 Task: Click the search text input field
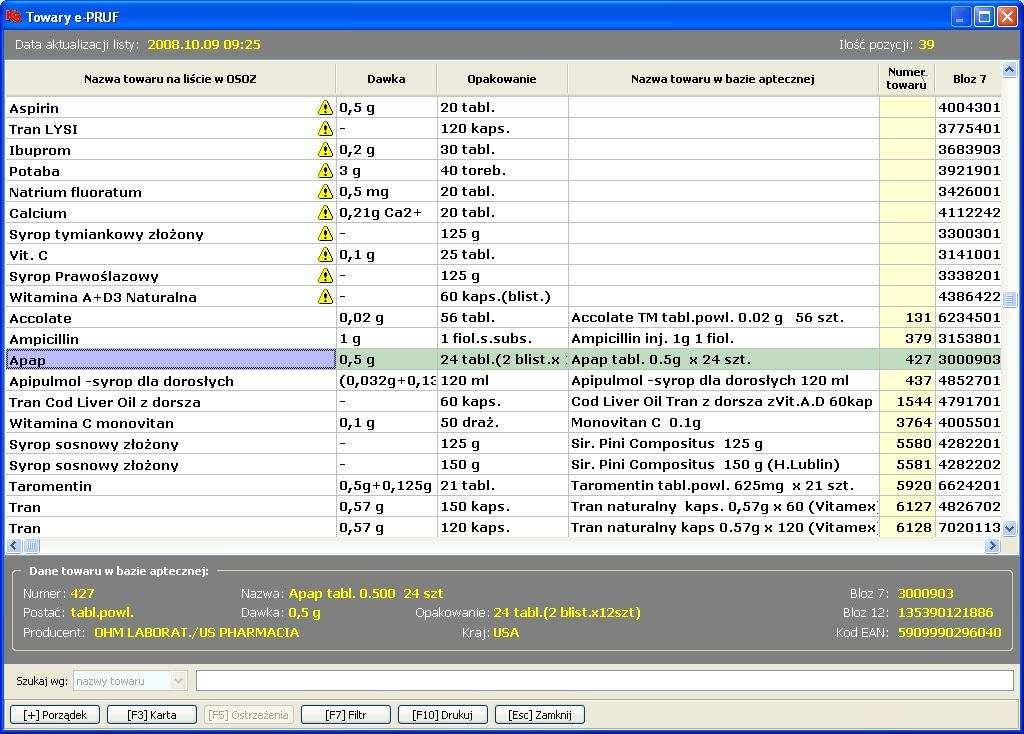click(x=605, y=680)
